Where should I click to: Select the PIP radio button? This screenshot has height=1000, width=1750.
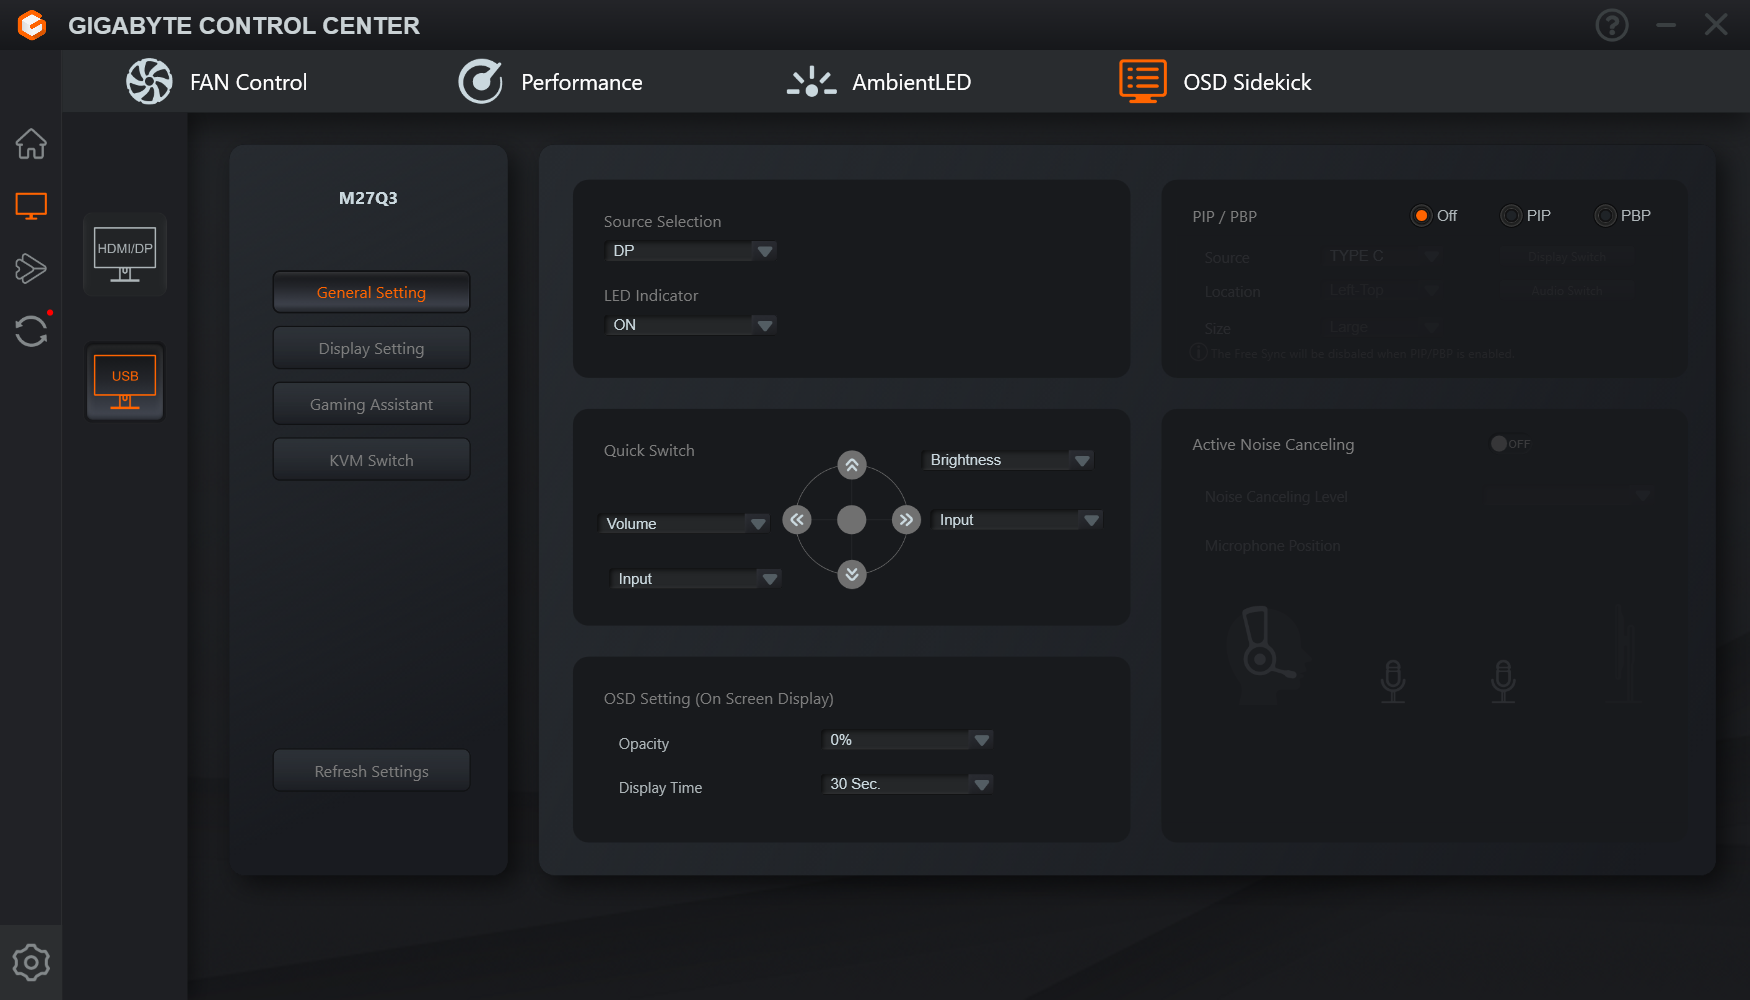[1511, 216]
